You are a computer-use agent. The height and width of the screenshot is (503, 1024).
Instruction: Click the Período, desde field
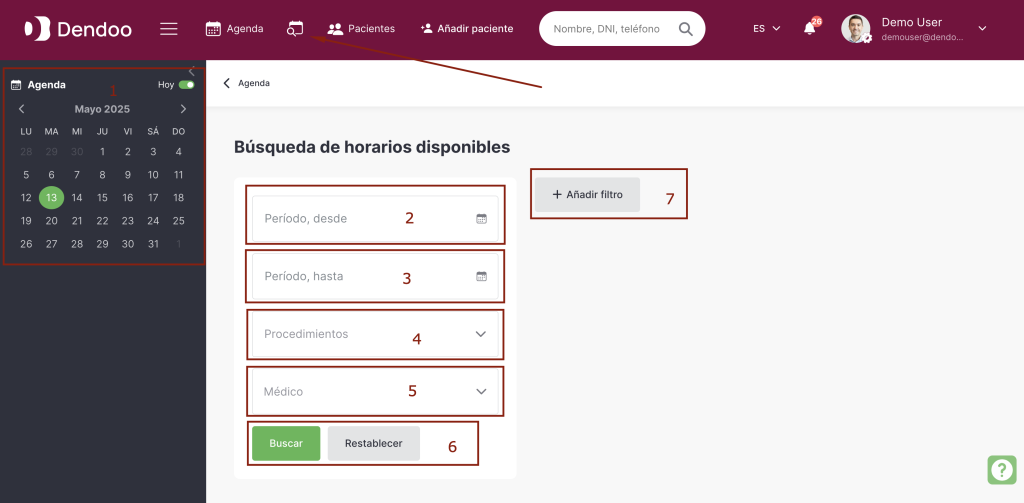375,219
